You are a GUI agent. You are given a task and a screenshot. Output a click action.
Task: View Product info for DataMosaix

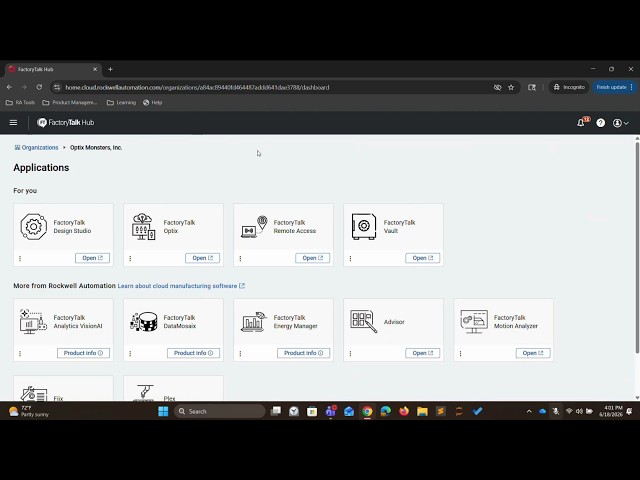[x=193, y=353]
